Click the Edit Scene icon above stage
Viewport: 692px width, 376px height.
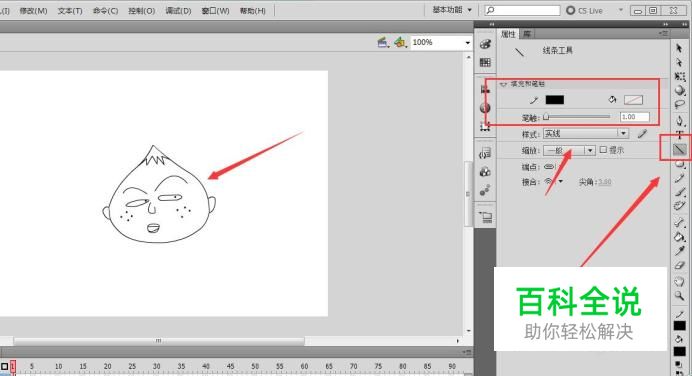click(x=383, y=42)
